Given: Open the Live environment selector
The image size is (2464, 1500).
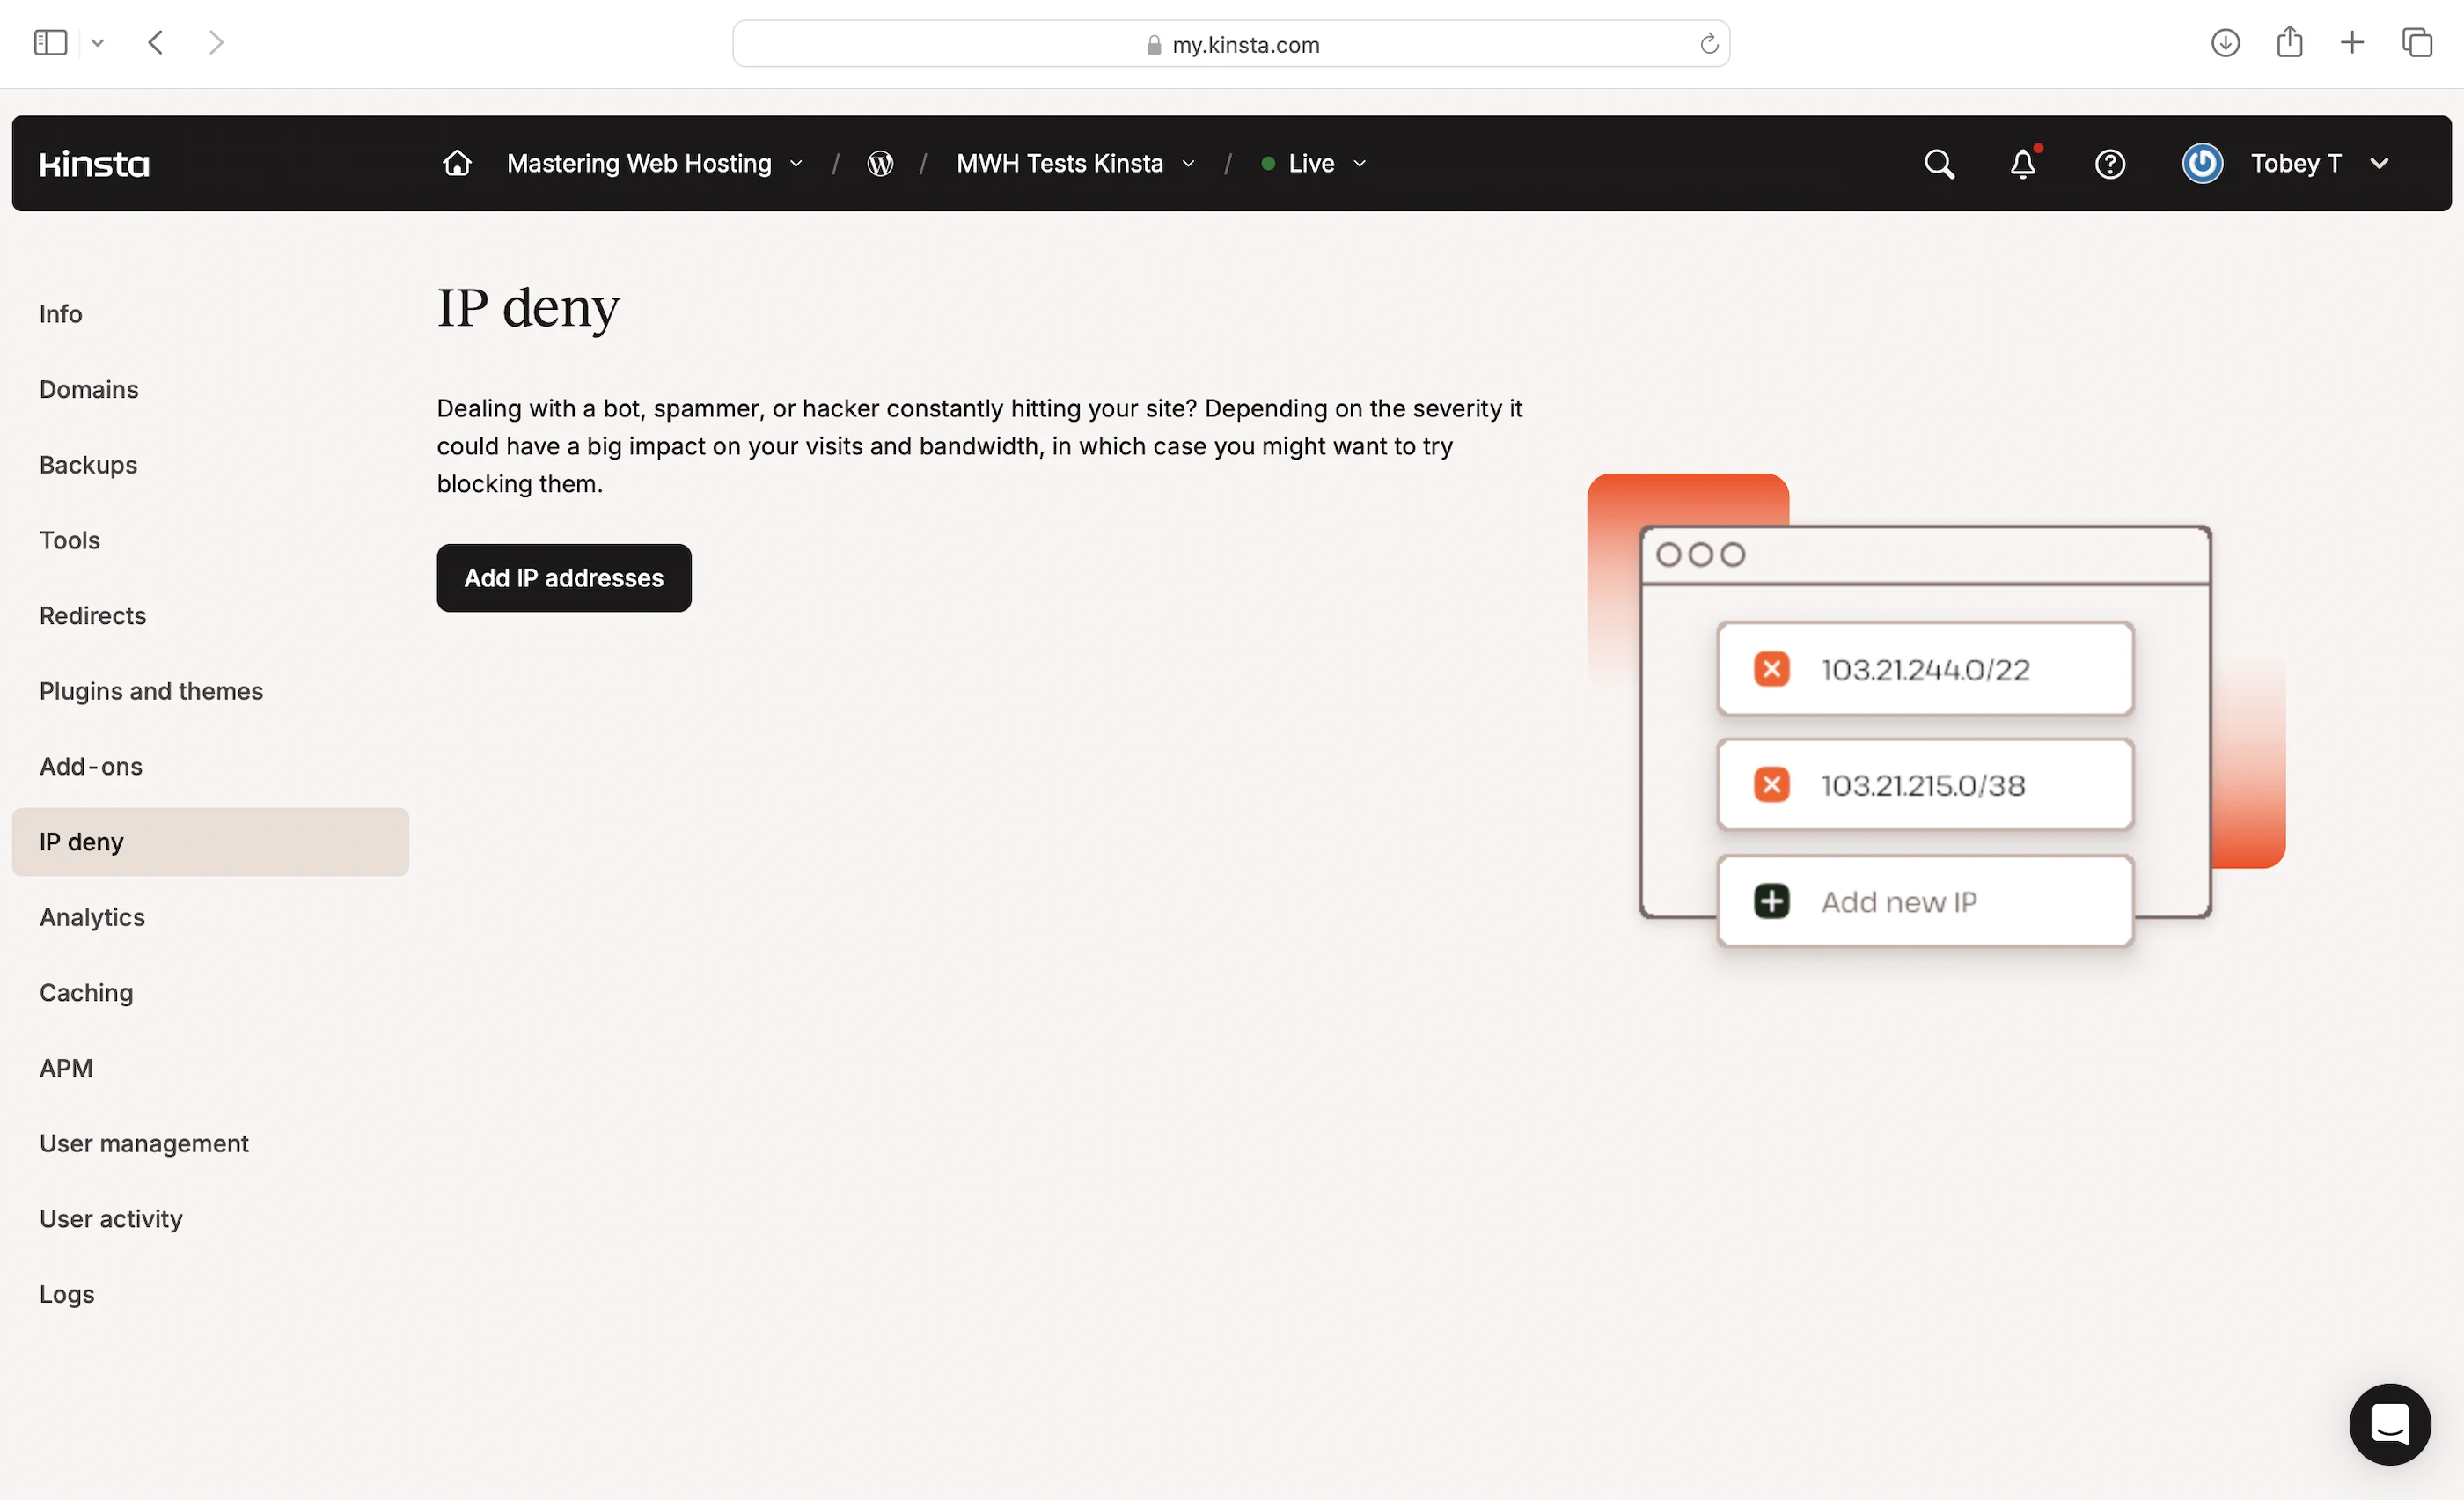Looking at the screenshot, I should (x=1313, y=163).
